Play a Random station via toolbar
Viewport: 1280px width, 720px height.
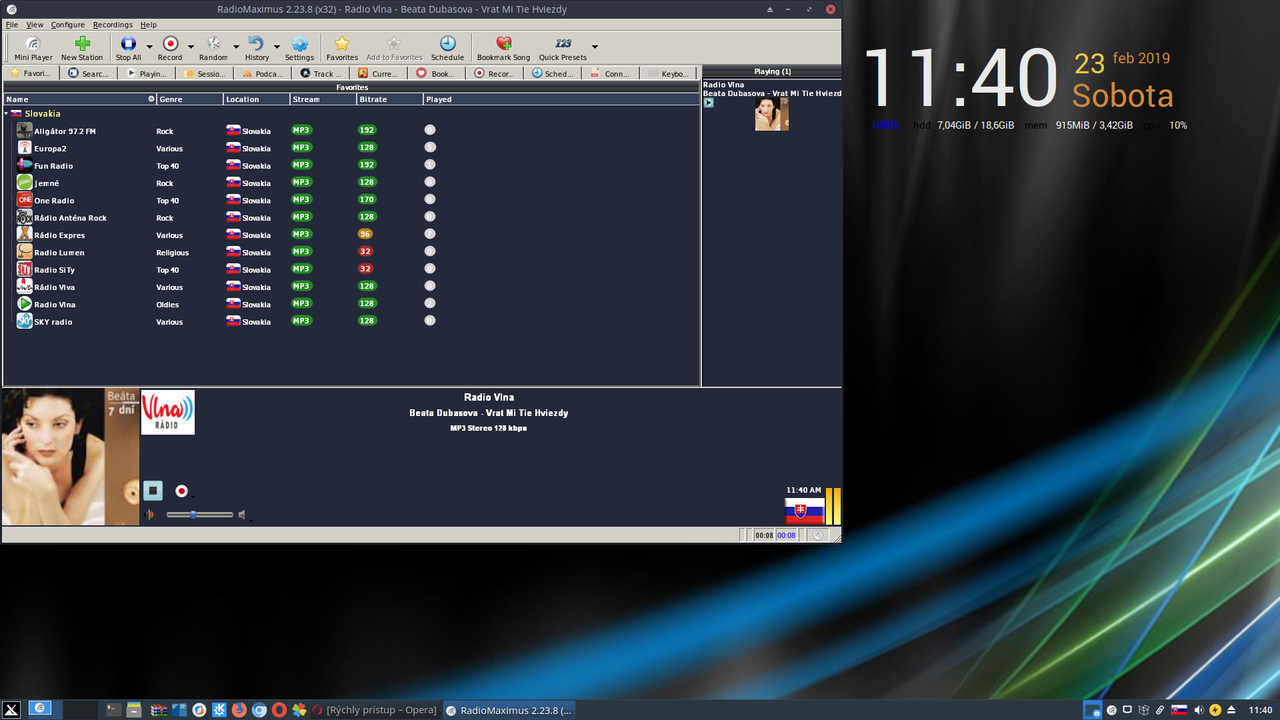coord(213,48)
